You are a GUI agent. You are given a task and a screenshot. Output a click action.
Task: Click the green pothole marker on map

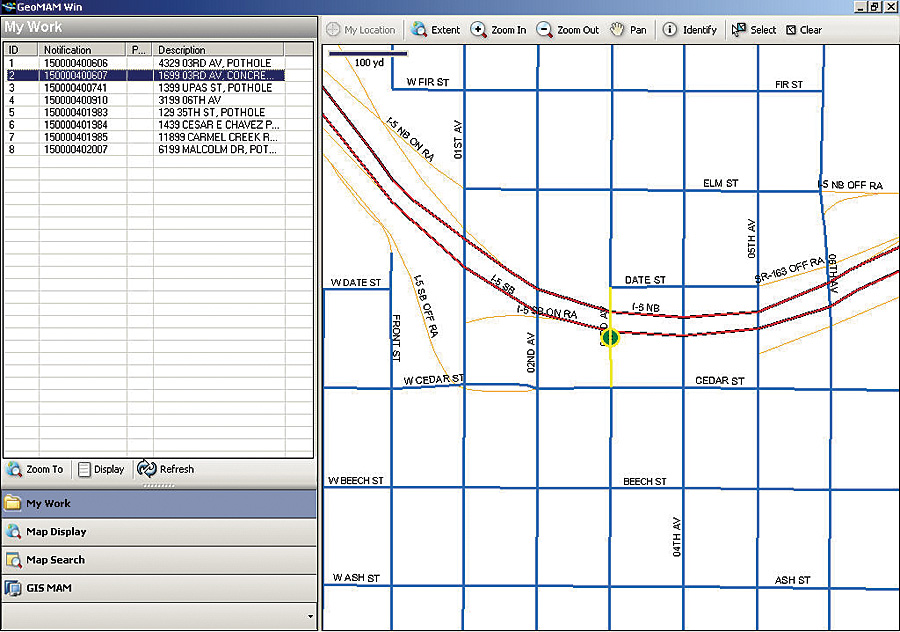(610, 338)
